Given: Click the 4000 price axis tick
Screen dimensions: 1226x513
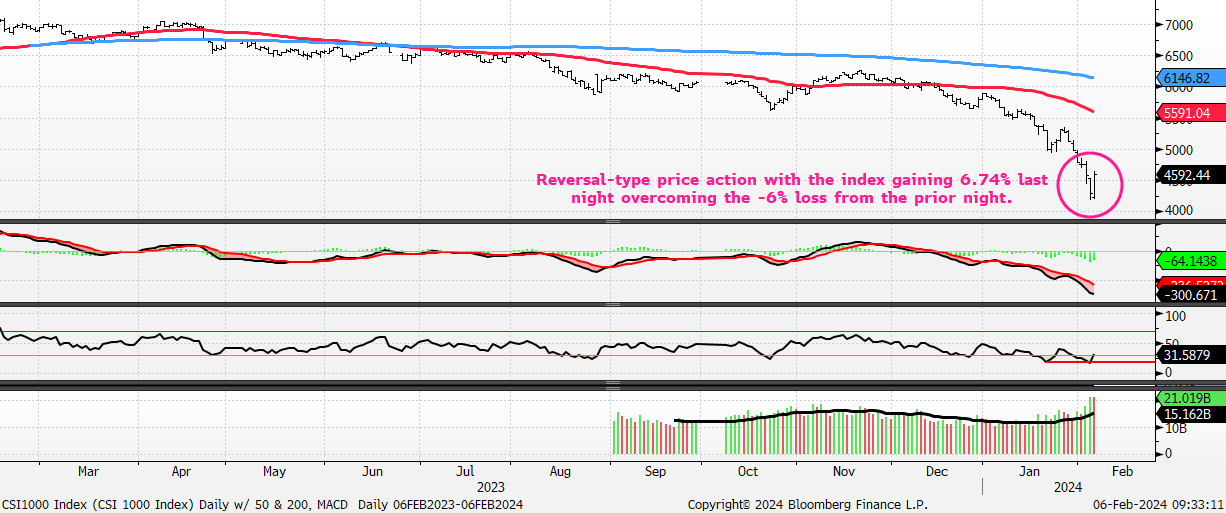Looking at the screenshot, I should click(x=1178, y=211).
